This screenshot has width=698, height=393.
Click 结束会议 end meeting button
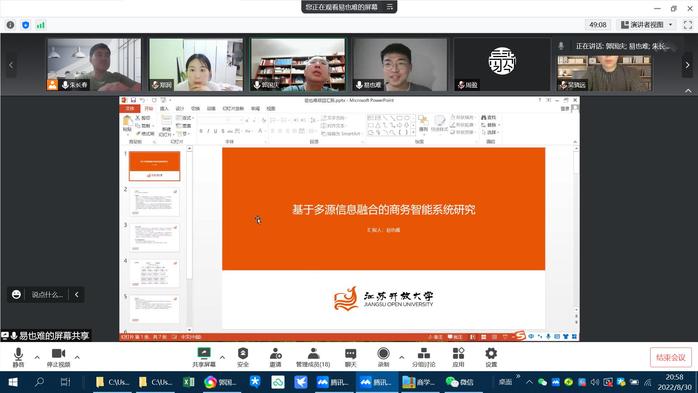point(671,357)
